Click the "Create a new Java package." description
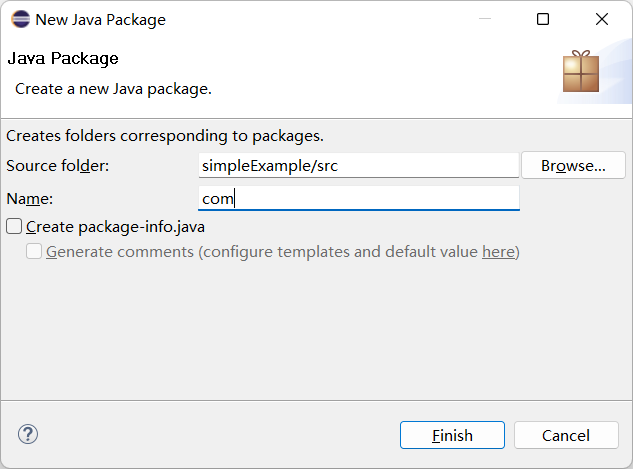The height and width of the screenshot is (469, 633). [x=113, y=89]
